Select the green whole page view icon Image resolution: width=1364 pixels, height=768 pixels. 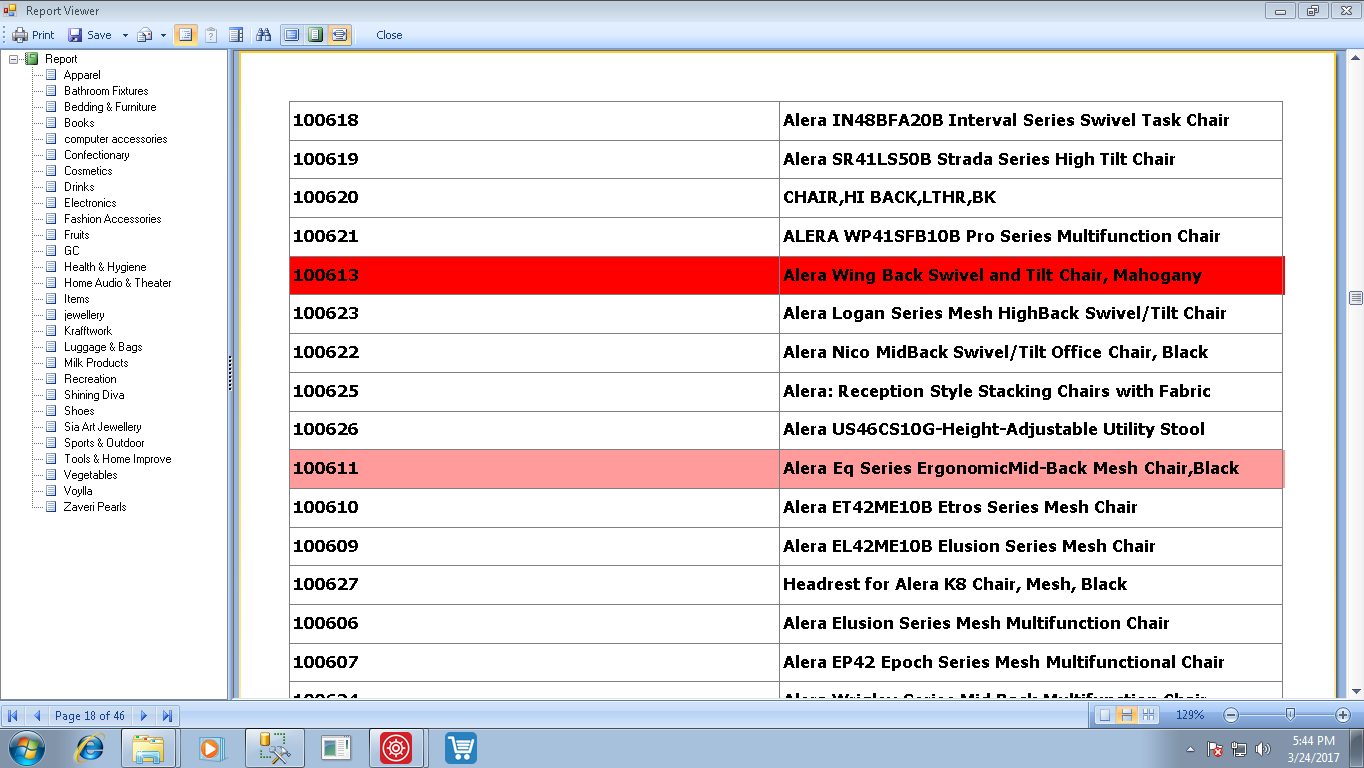[x=315, y=35]
